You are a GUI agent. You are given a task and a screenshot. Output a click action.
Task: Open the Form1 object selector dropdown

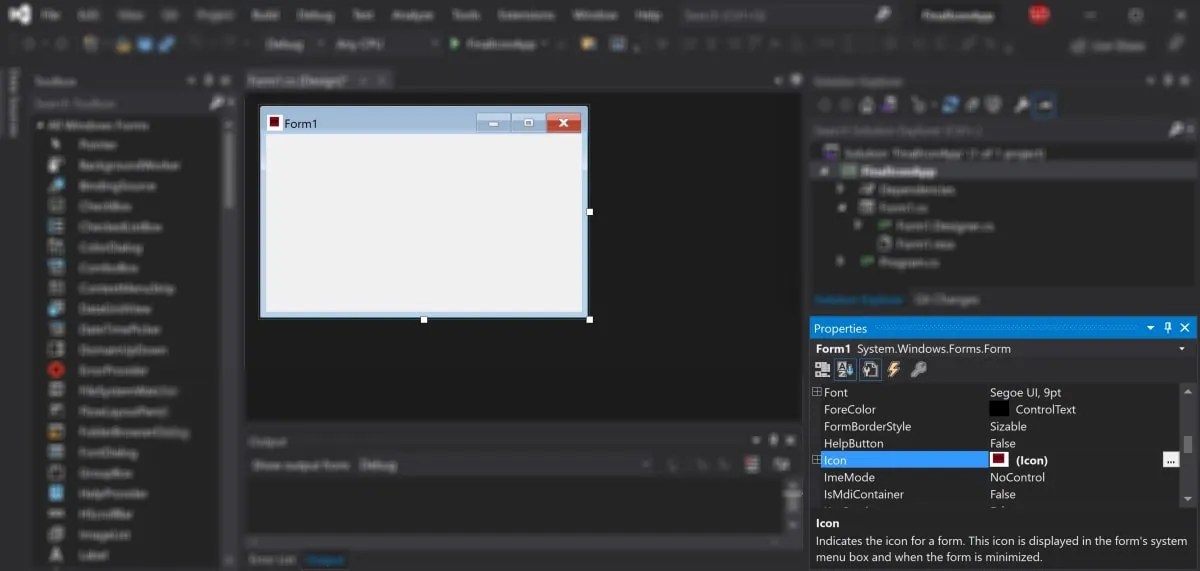pos(1182,349)
